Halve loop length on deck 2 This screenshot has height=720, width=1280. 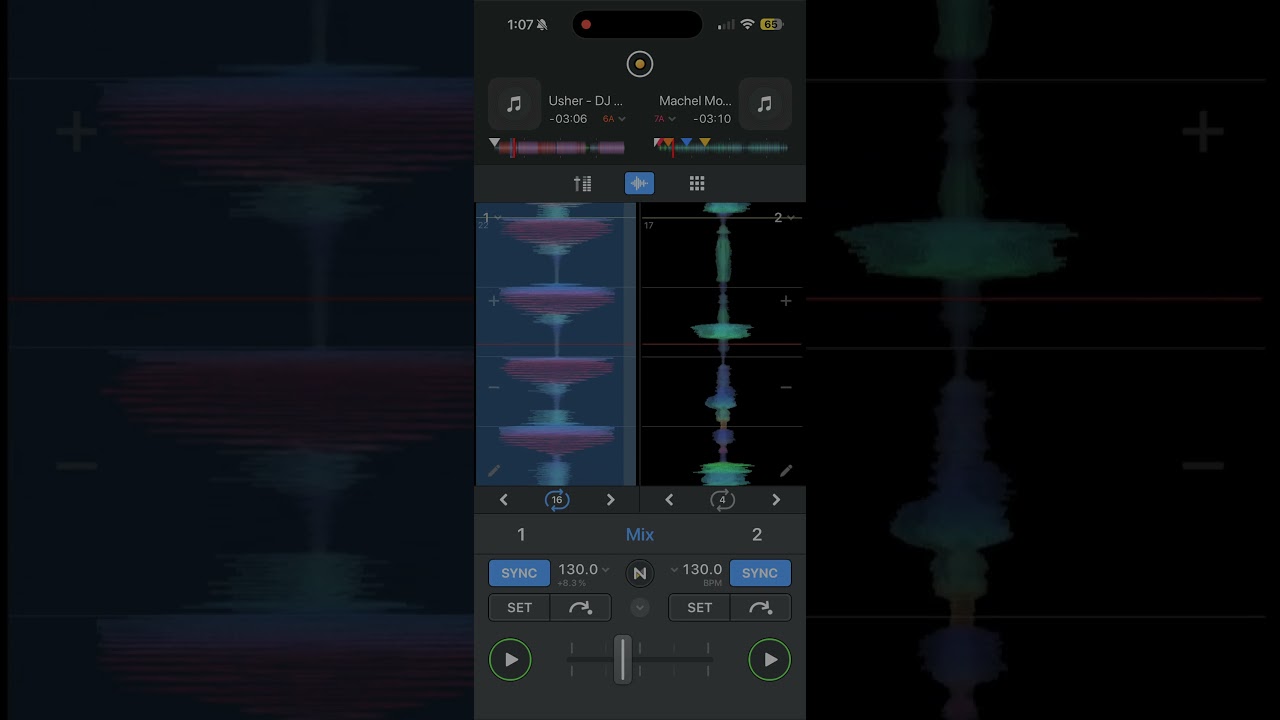point(669,500)
